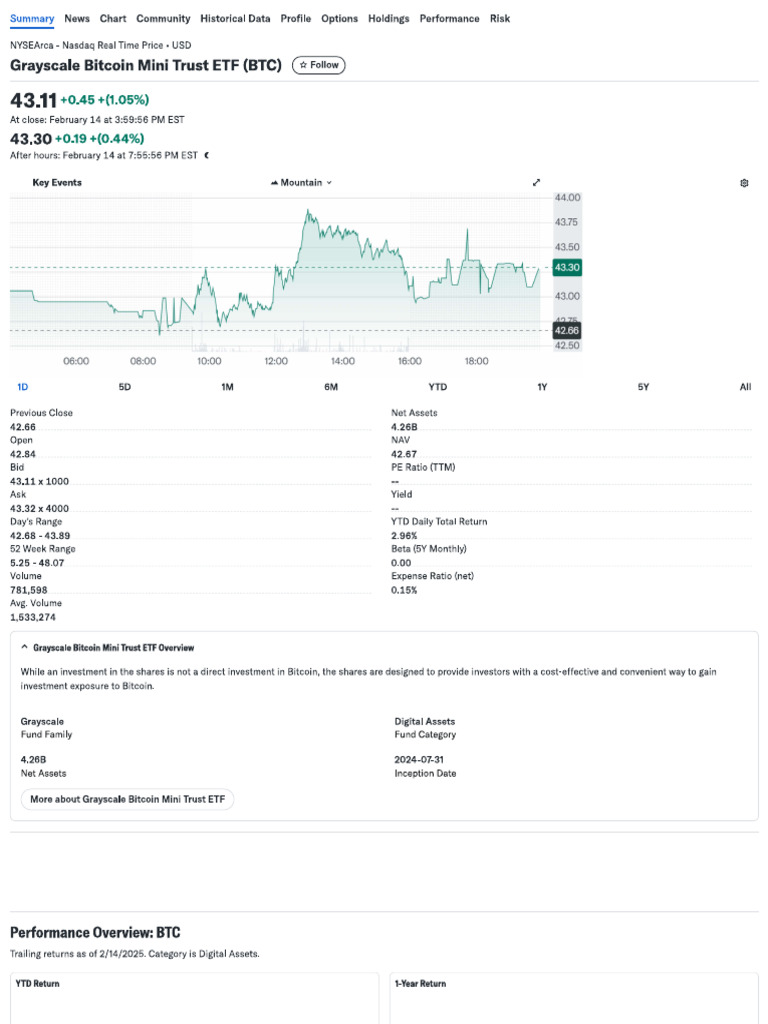Open the Profile tab
Viewport: 768px width, 1024px height.
[296, 18]
